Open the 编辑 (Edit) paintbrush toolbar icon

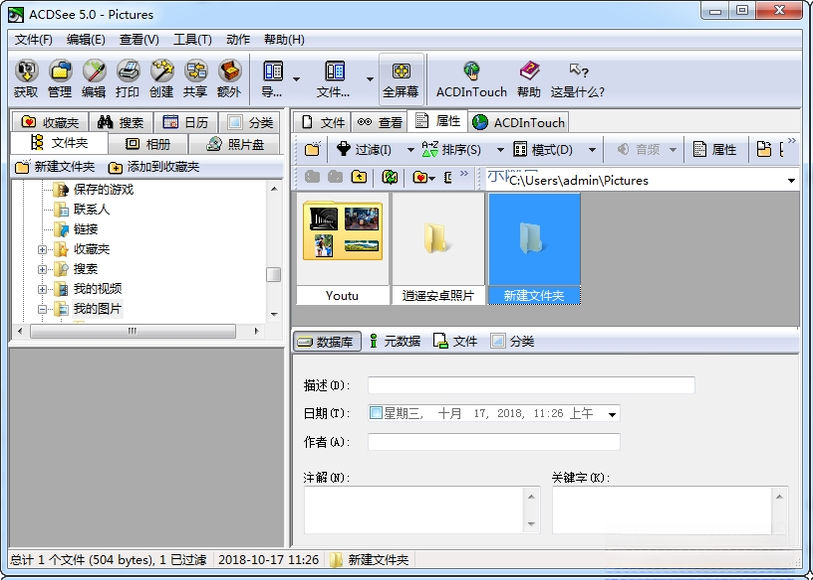click(x=93, y=79)
